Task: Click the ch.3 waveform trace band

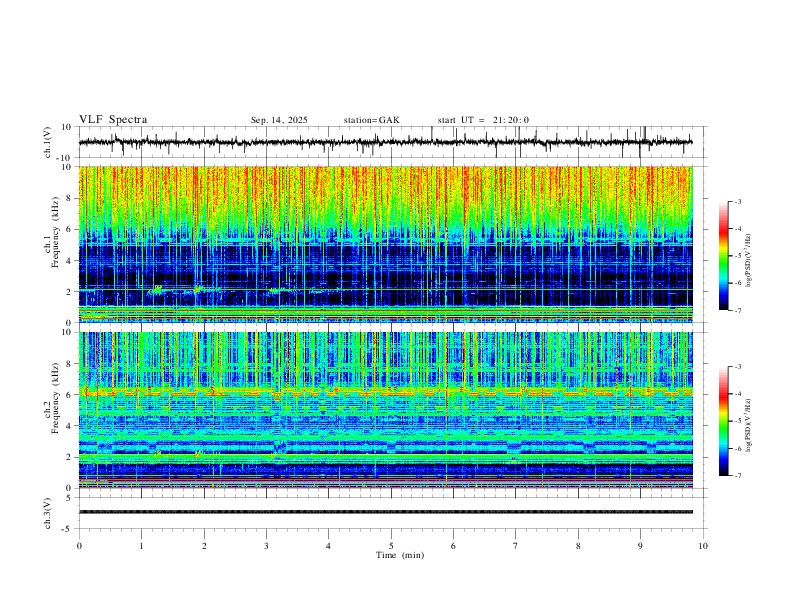Action: coord(386,512)
